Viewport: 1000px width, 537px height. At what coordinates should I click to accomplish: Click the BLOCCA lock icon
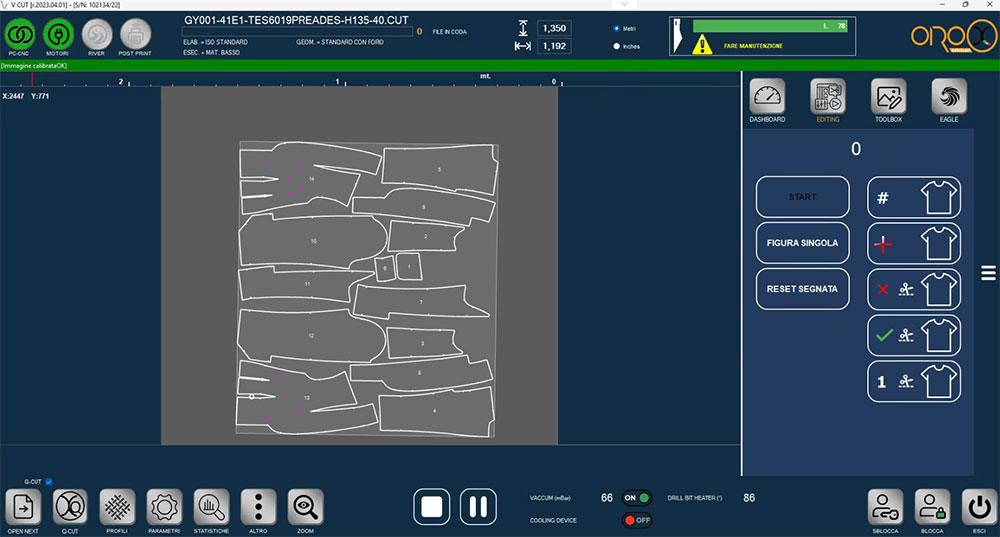coord(932,508)
